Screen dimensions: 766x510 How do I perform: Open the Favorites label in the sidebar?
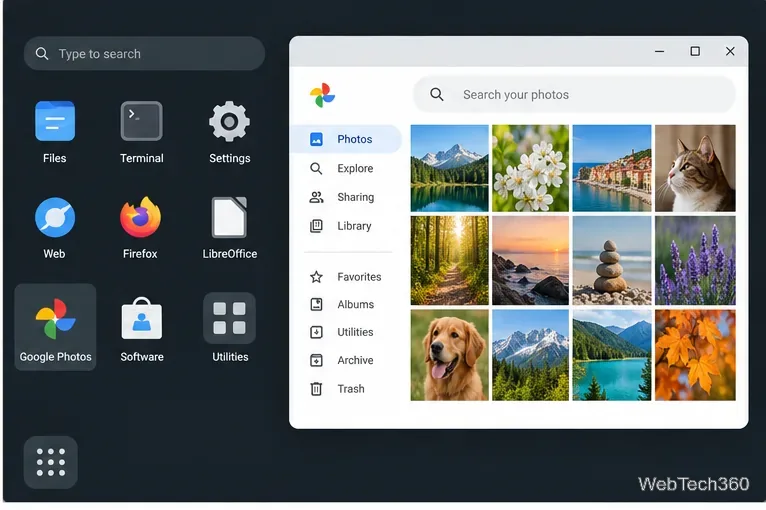359,277
